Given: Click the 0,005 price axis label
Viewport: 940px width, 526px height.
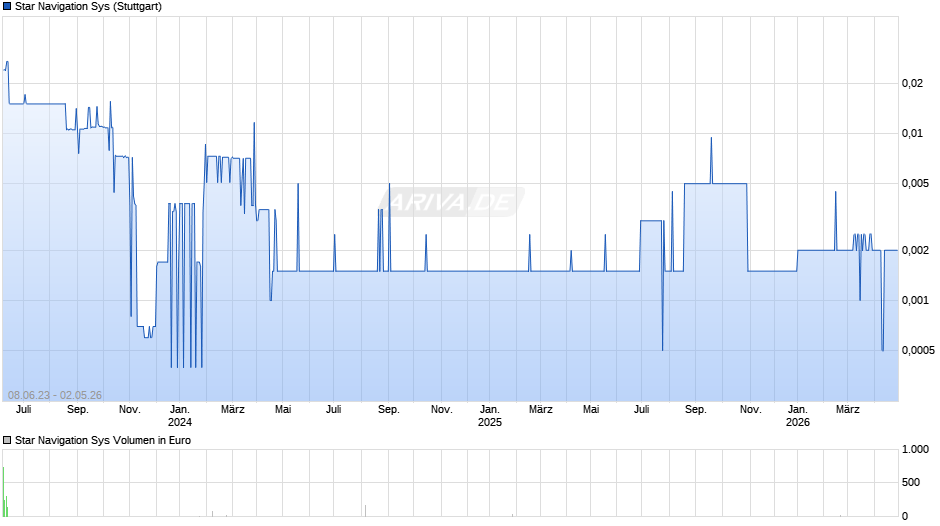Looking at the screenshot, I should tap(915, 184).
